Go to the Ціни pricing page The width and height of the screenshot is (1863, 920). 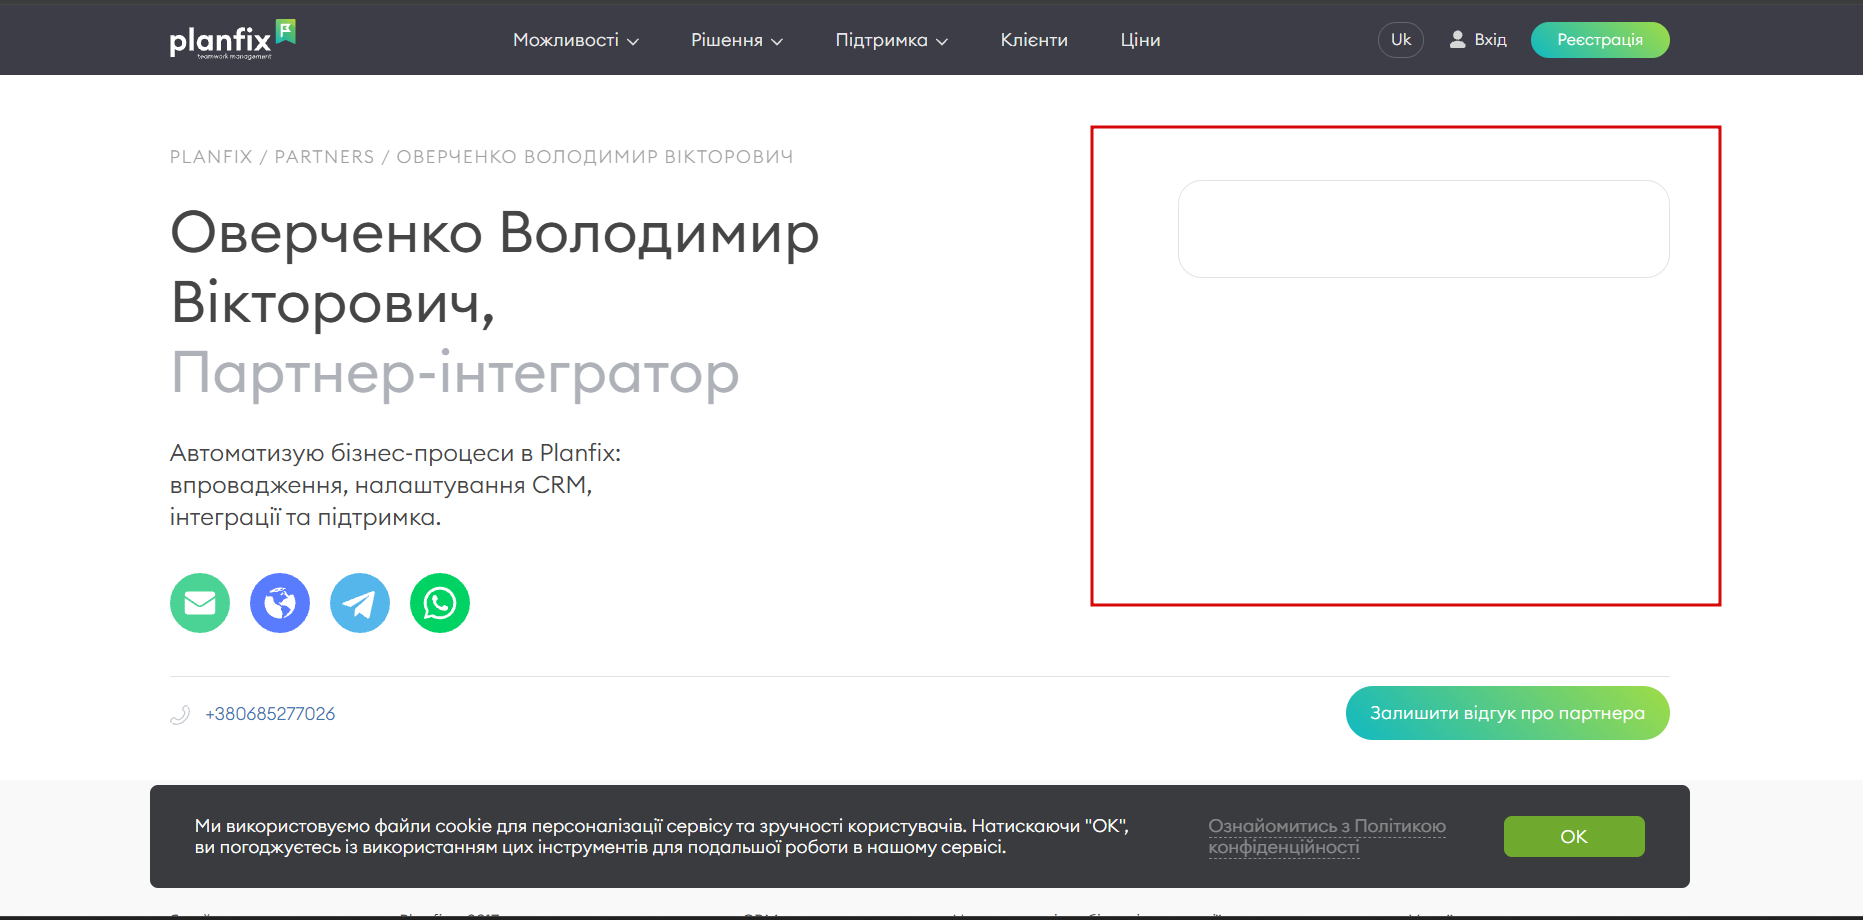1140,40
